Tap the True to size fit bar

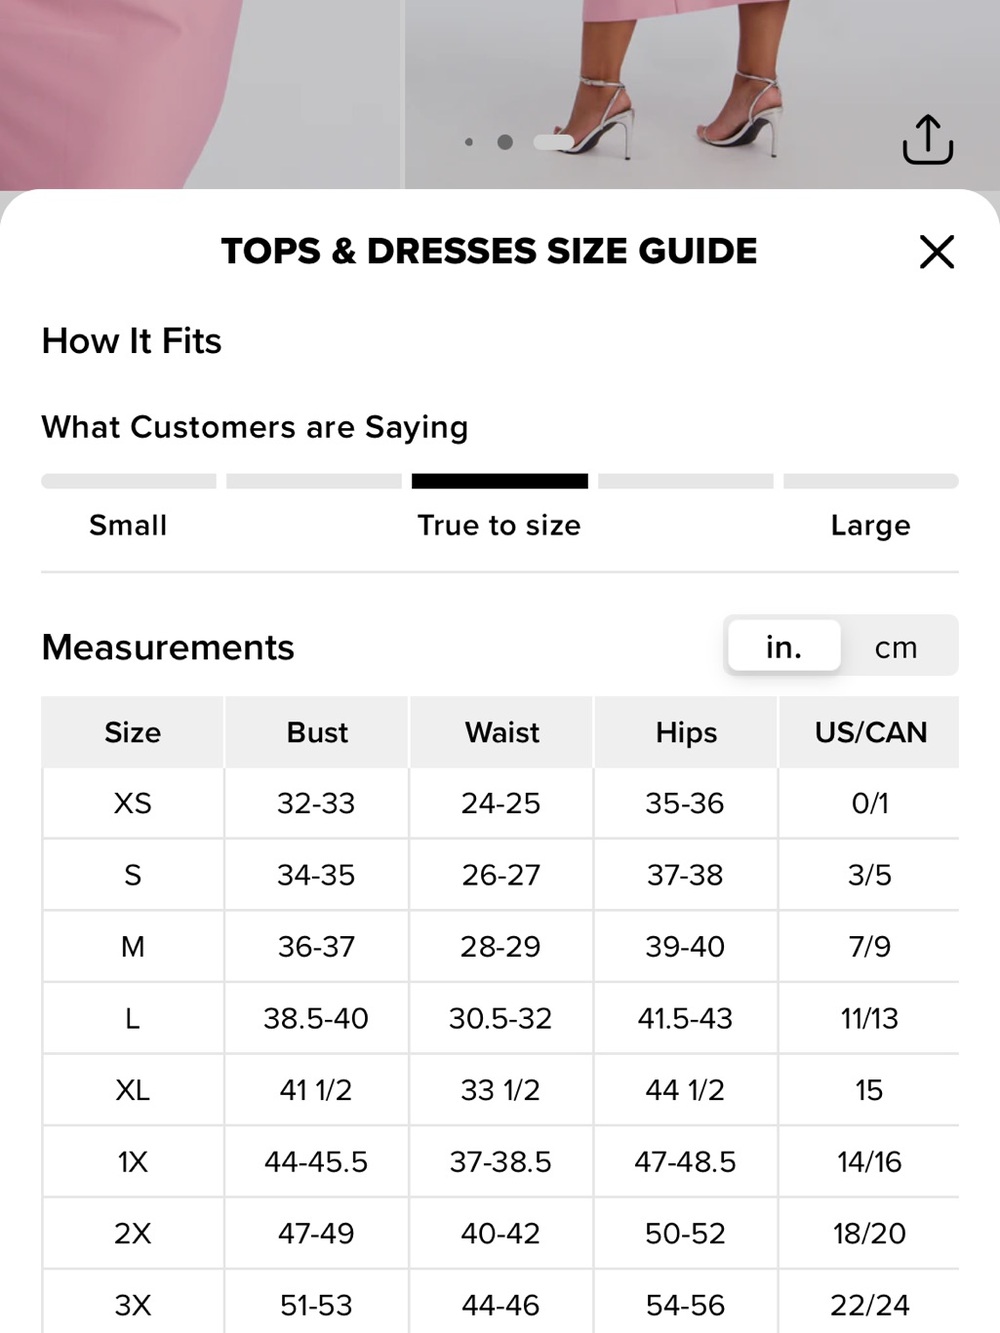(500, 481)
